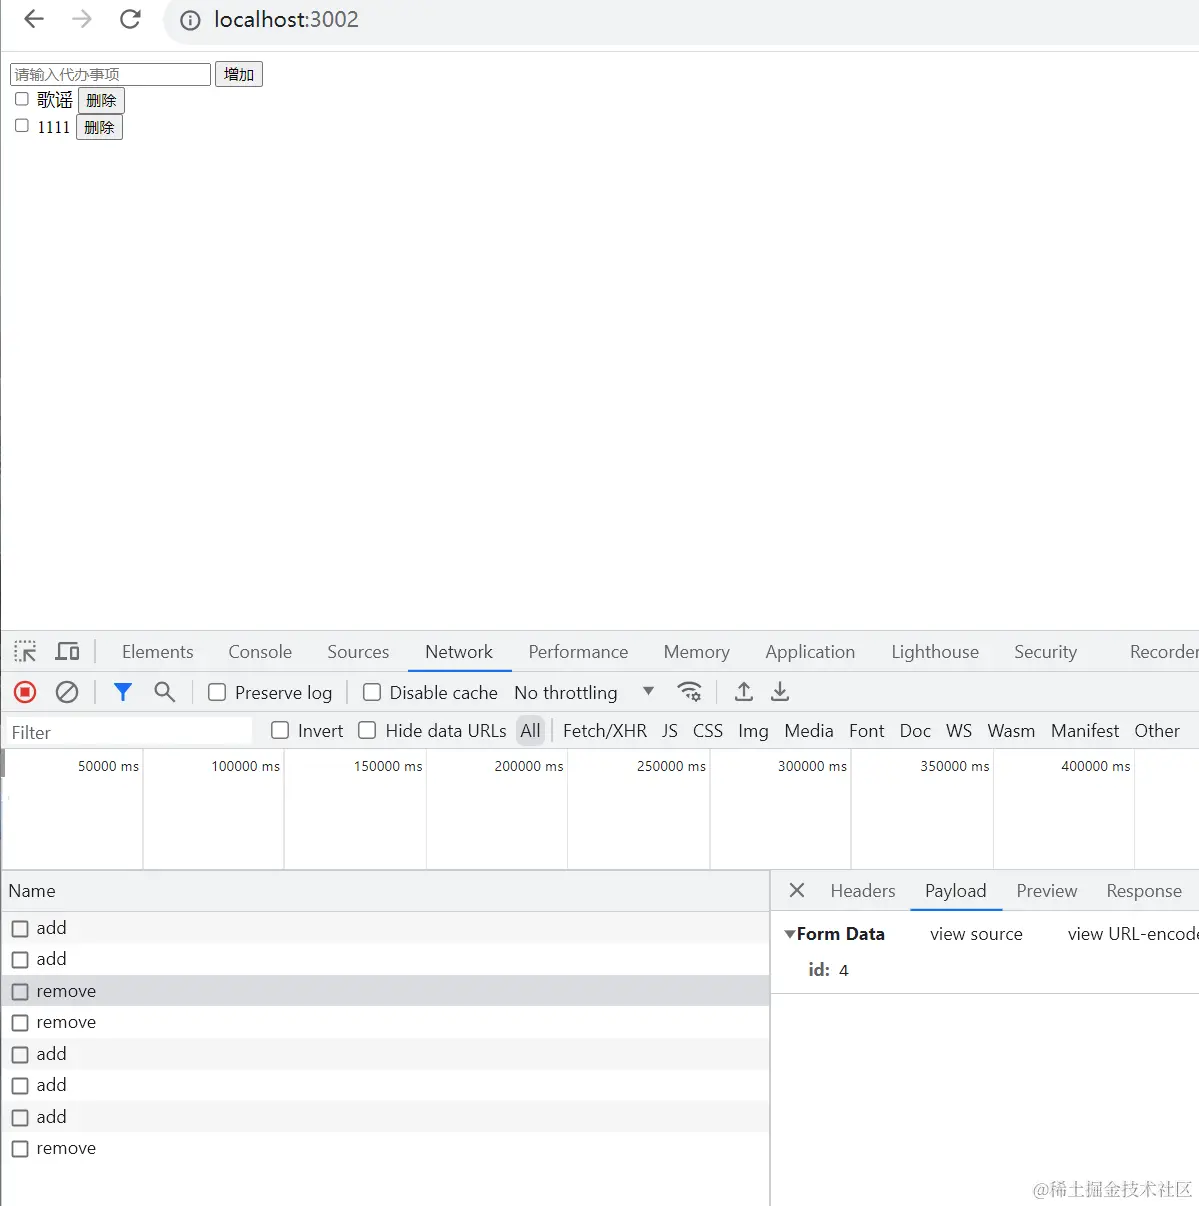Filter requests by Font

[x=867, y=731]
